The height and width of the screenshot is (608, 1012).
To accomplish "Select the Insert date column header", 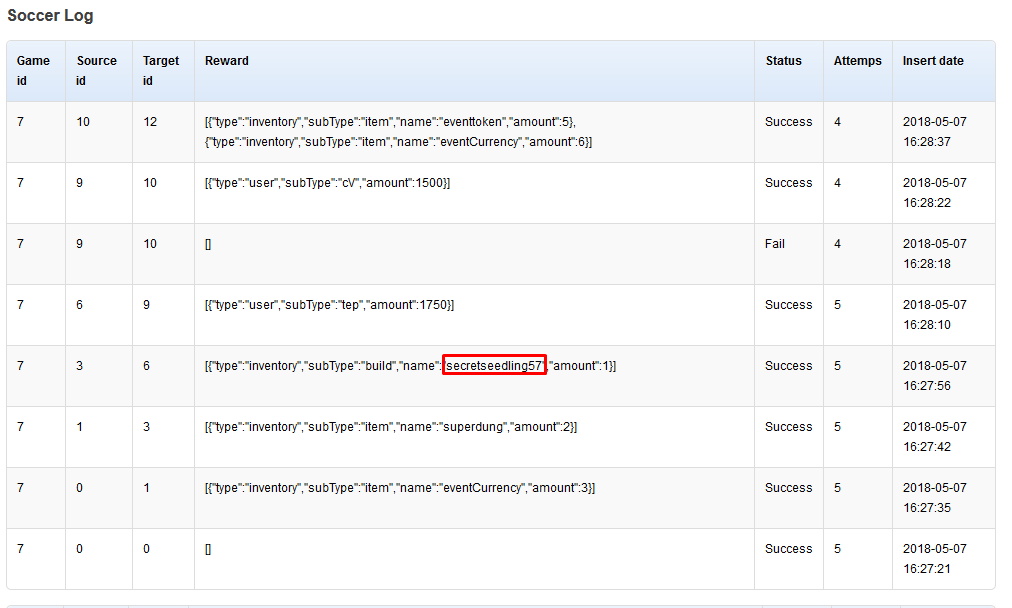I will (932, 61).
